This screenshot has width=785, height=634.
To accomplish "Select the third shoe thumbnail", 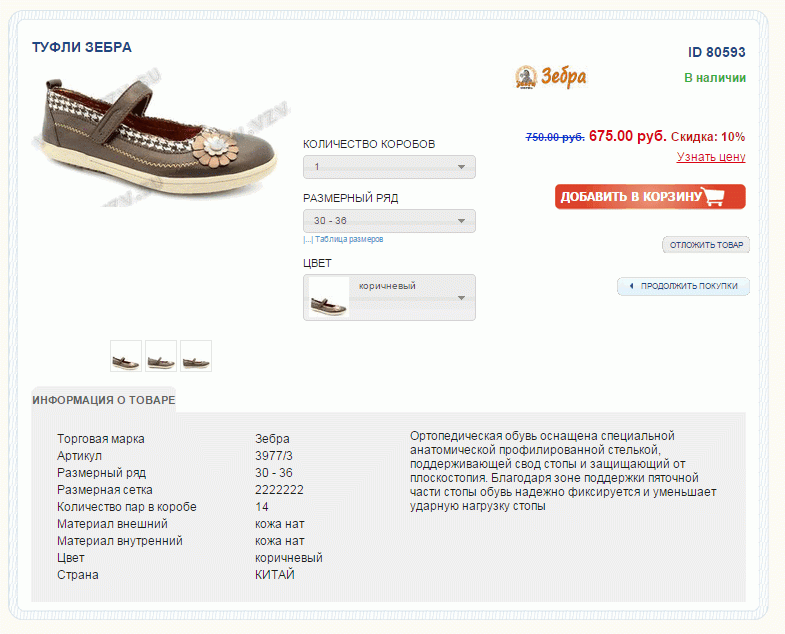I will 196,356.
